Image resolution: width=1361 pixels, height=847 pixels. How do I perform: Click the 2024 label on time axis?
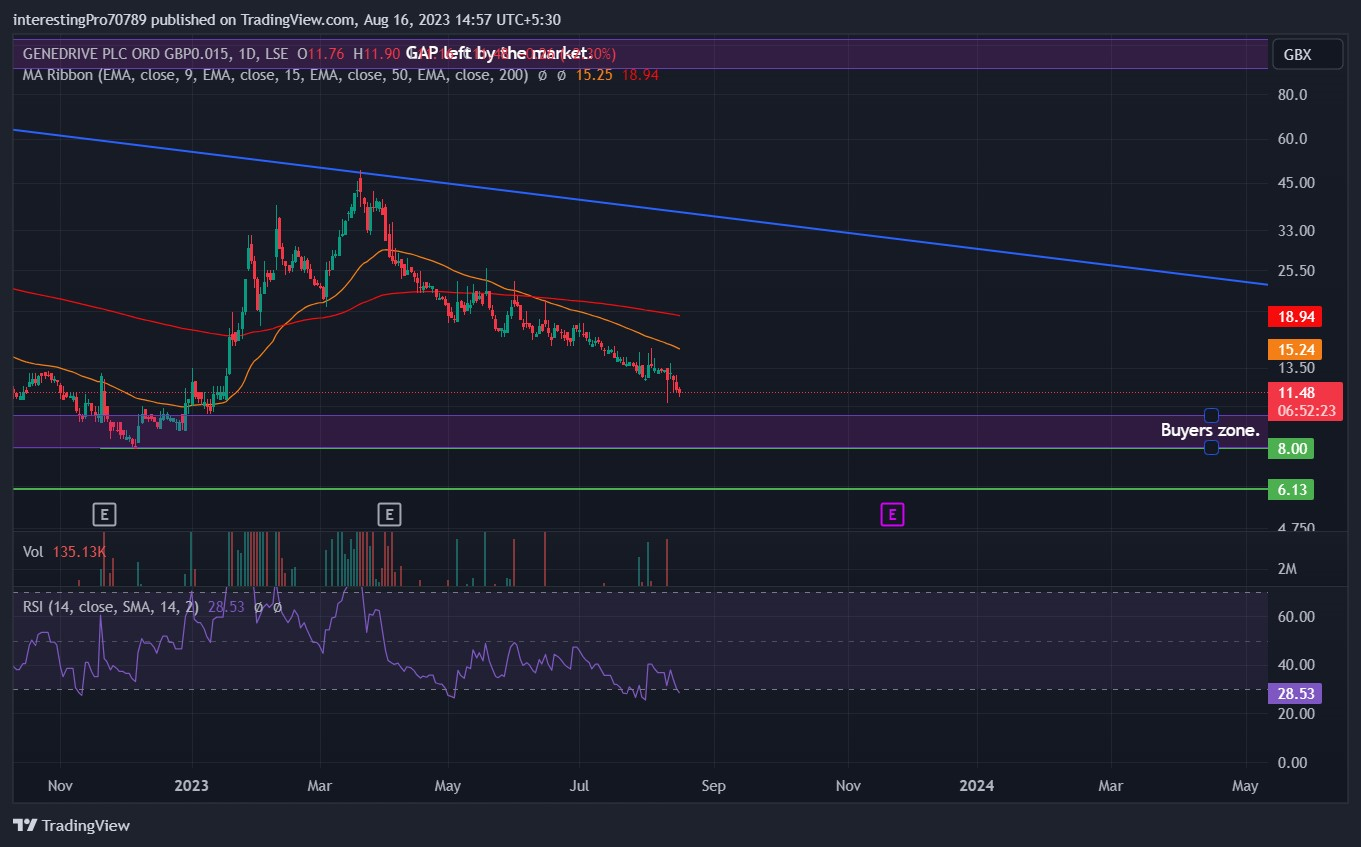tap(977, 786)
